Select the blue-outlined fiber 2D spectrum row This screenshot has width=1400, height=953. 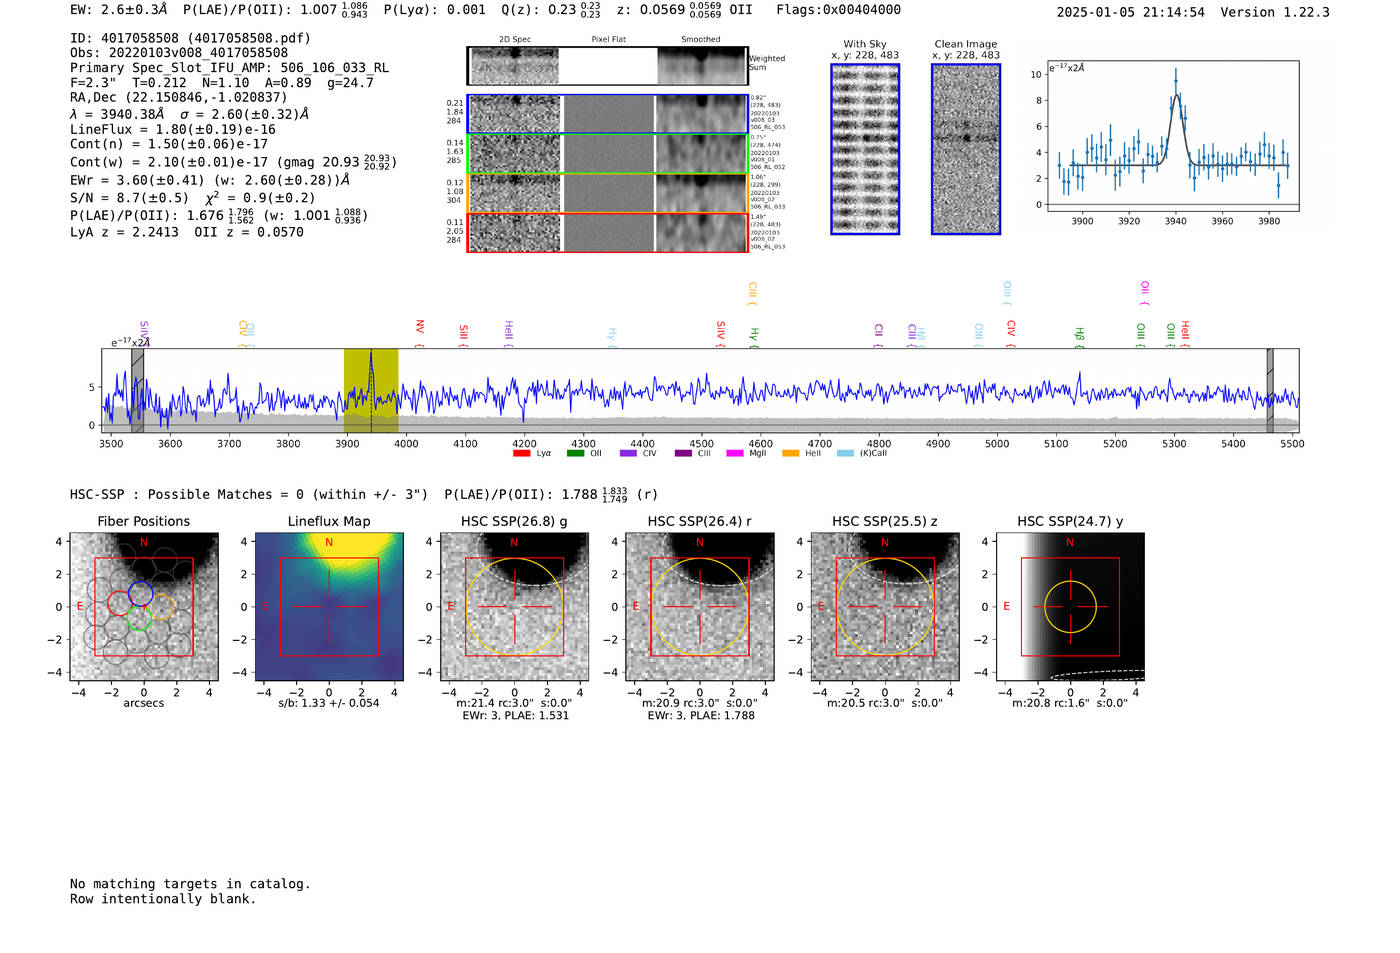(607, 114)
